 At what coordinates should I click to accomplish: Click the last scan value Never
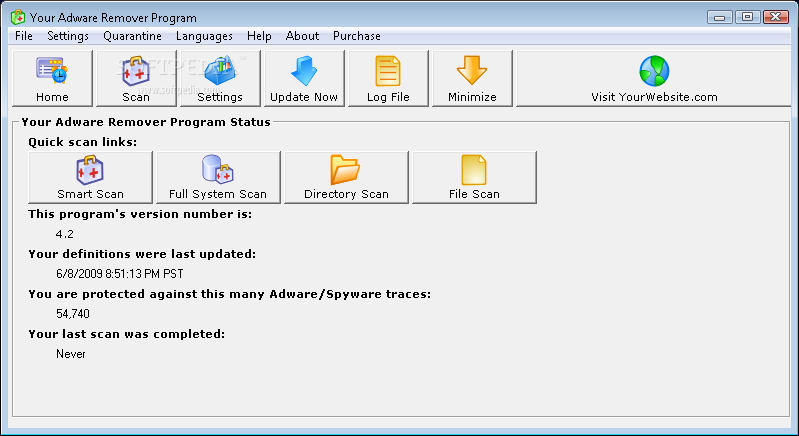coord(71,354)
